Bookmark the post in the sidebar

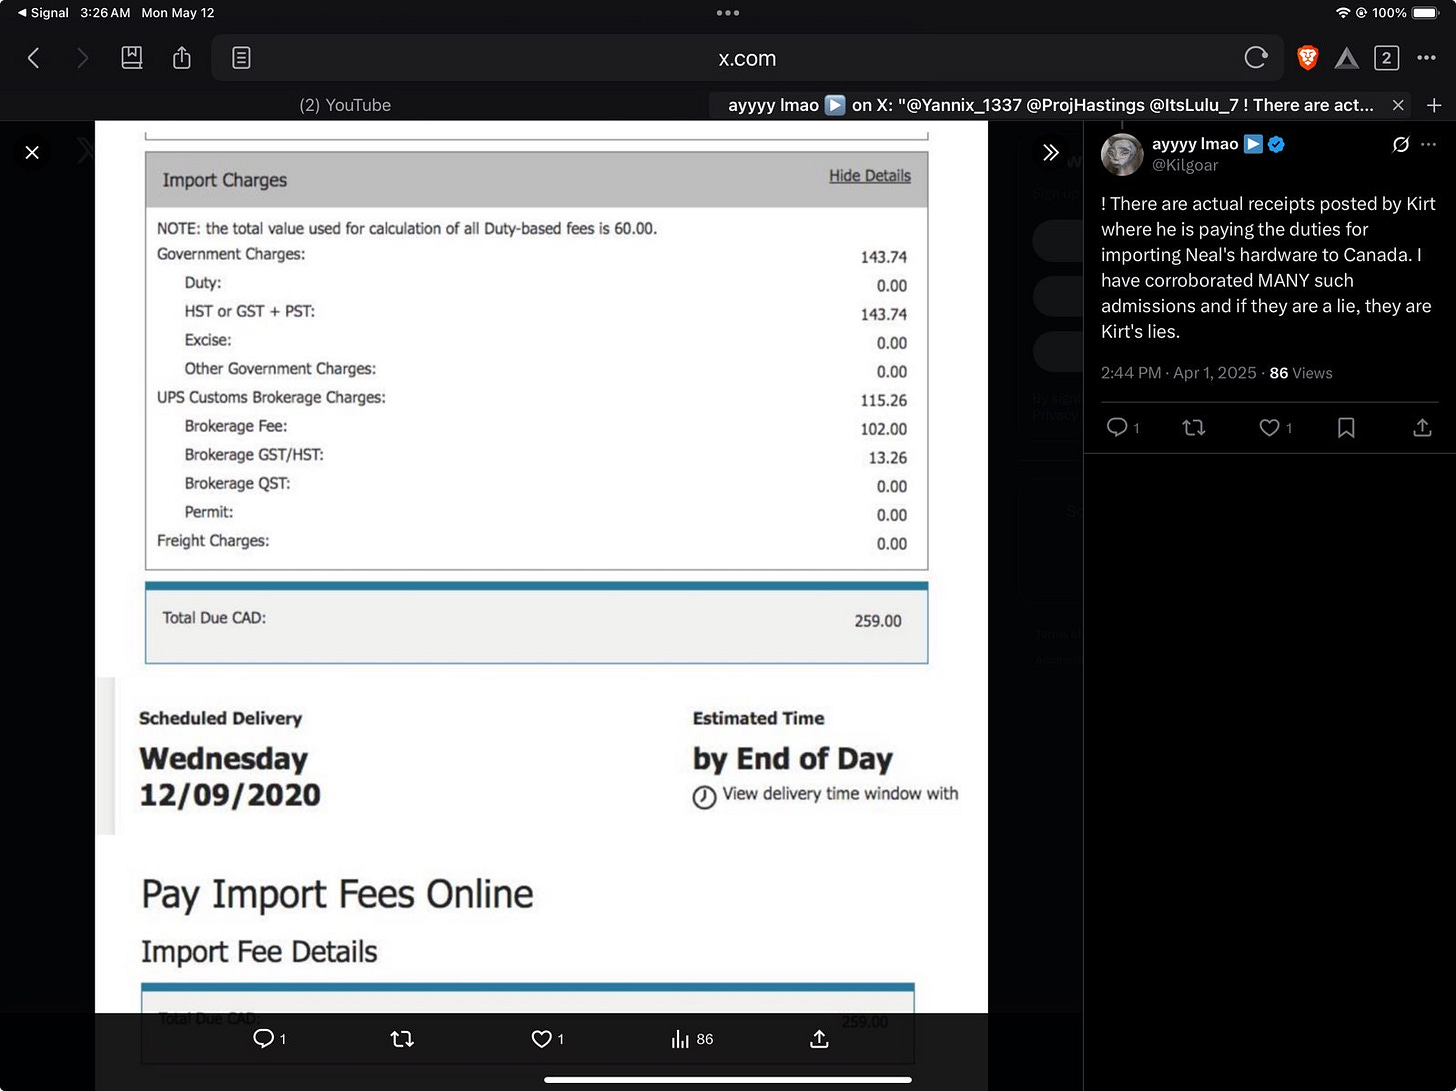coord(1346,427)
